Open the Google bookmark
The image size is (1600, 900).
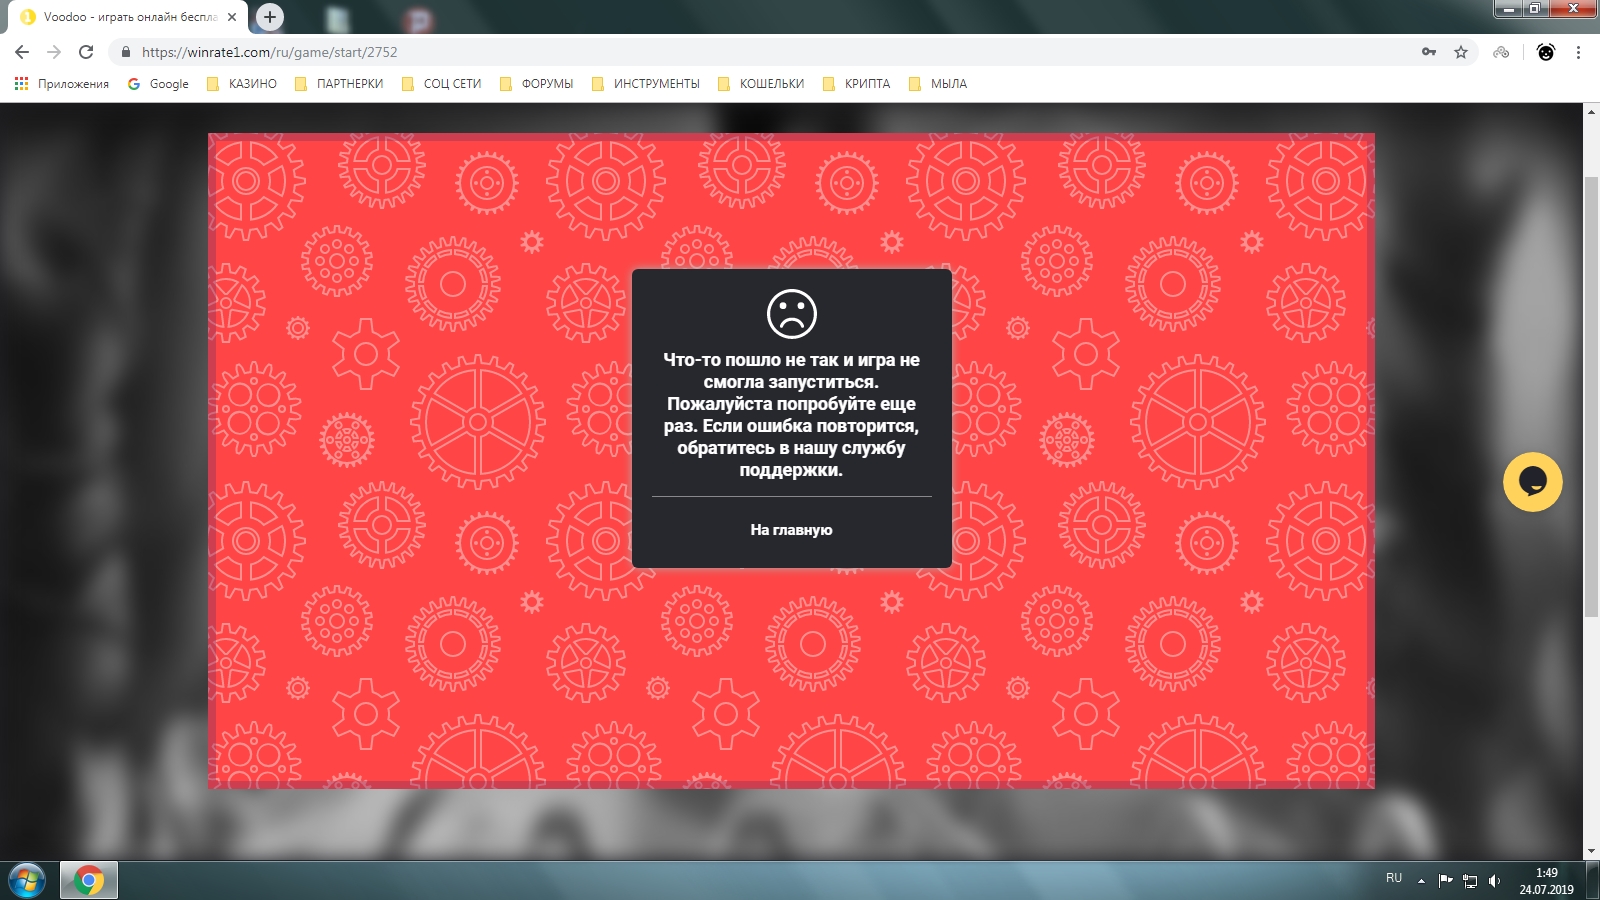[158, 84]
